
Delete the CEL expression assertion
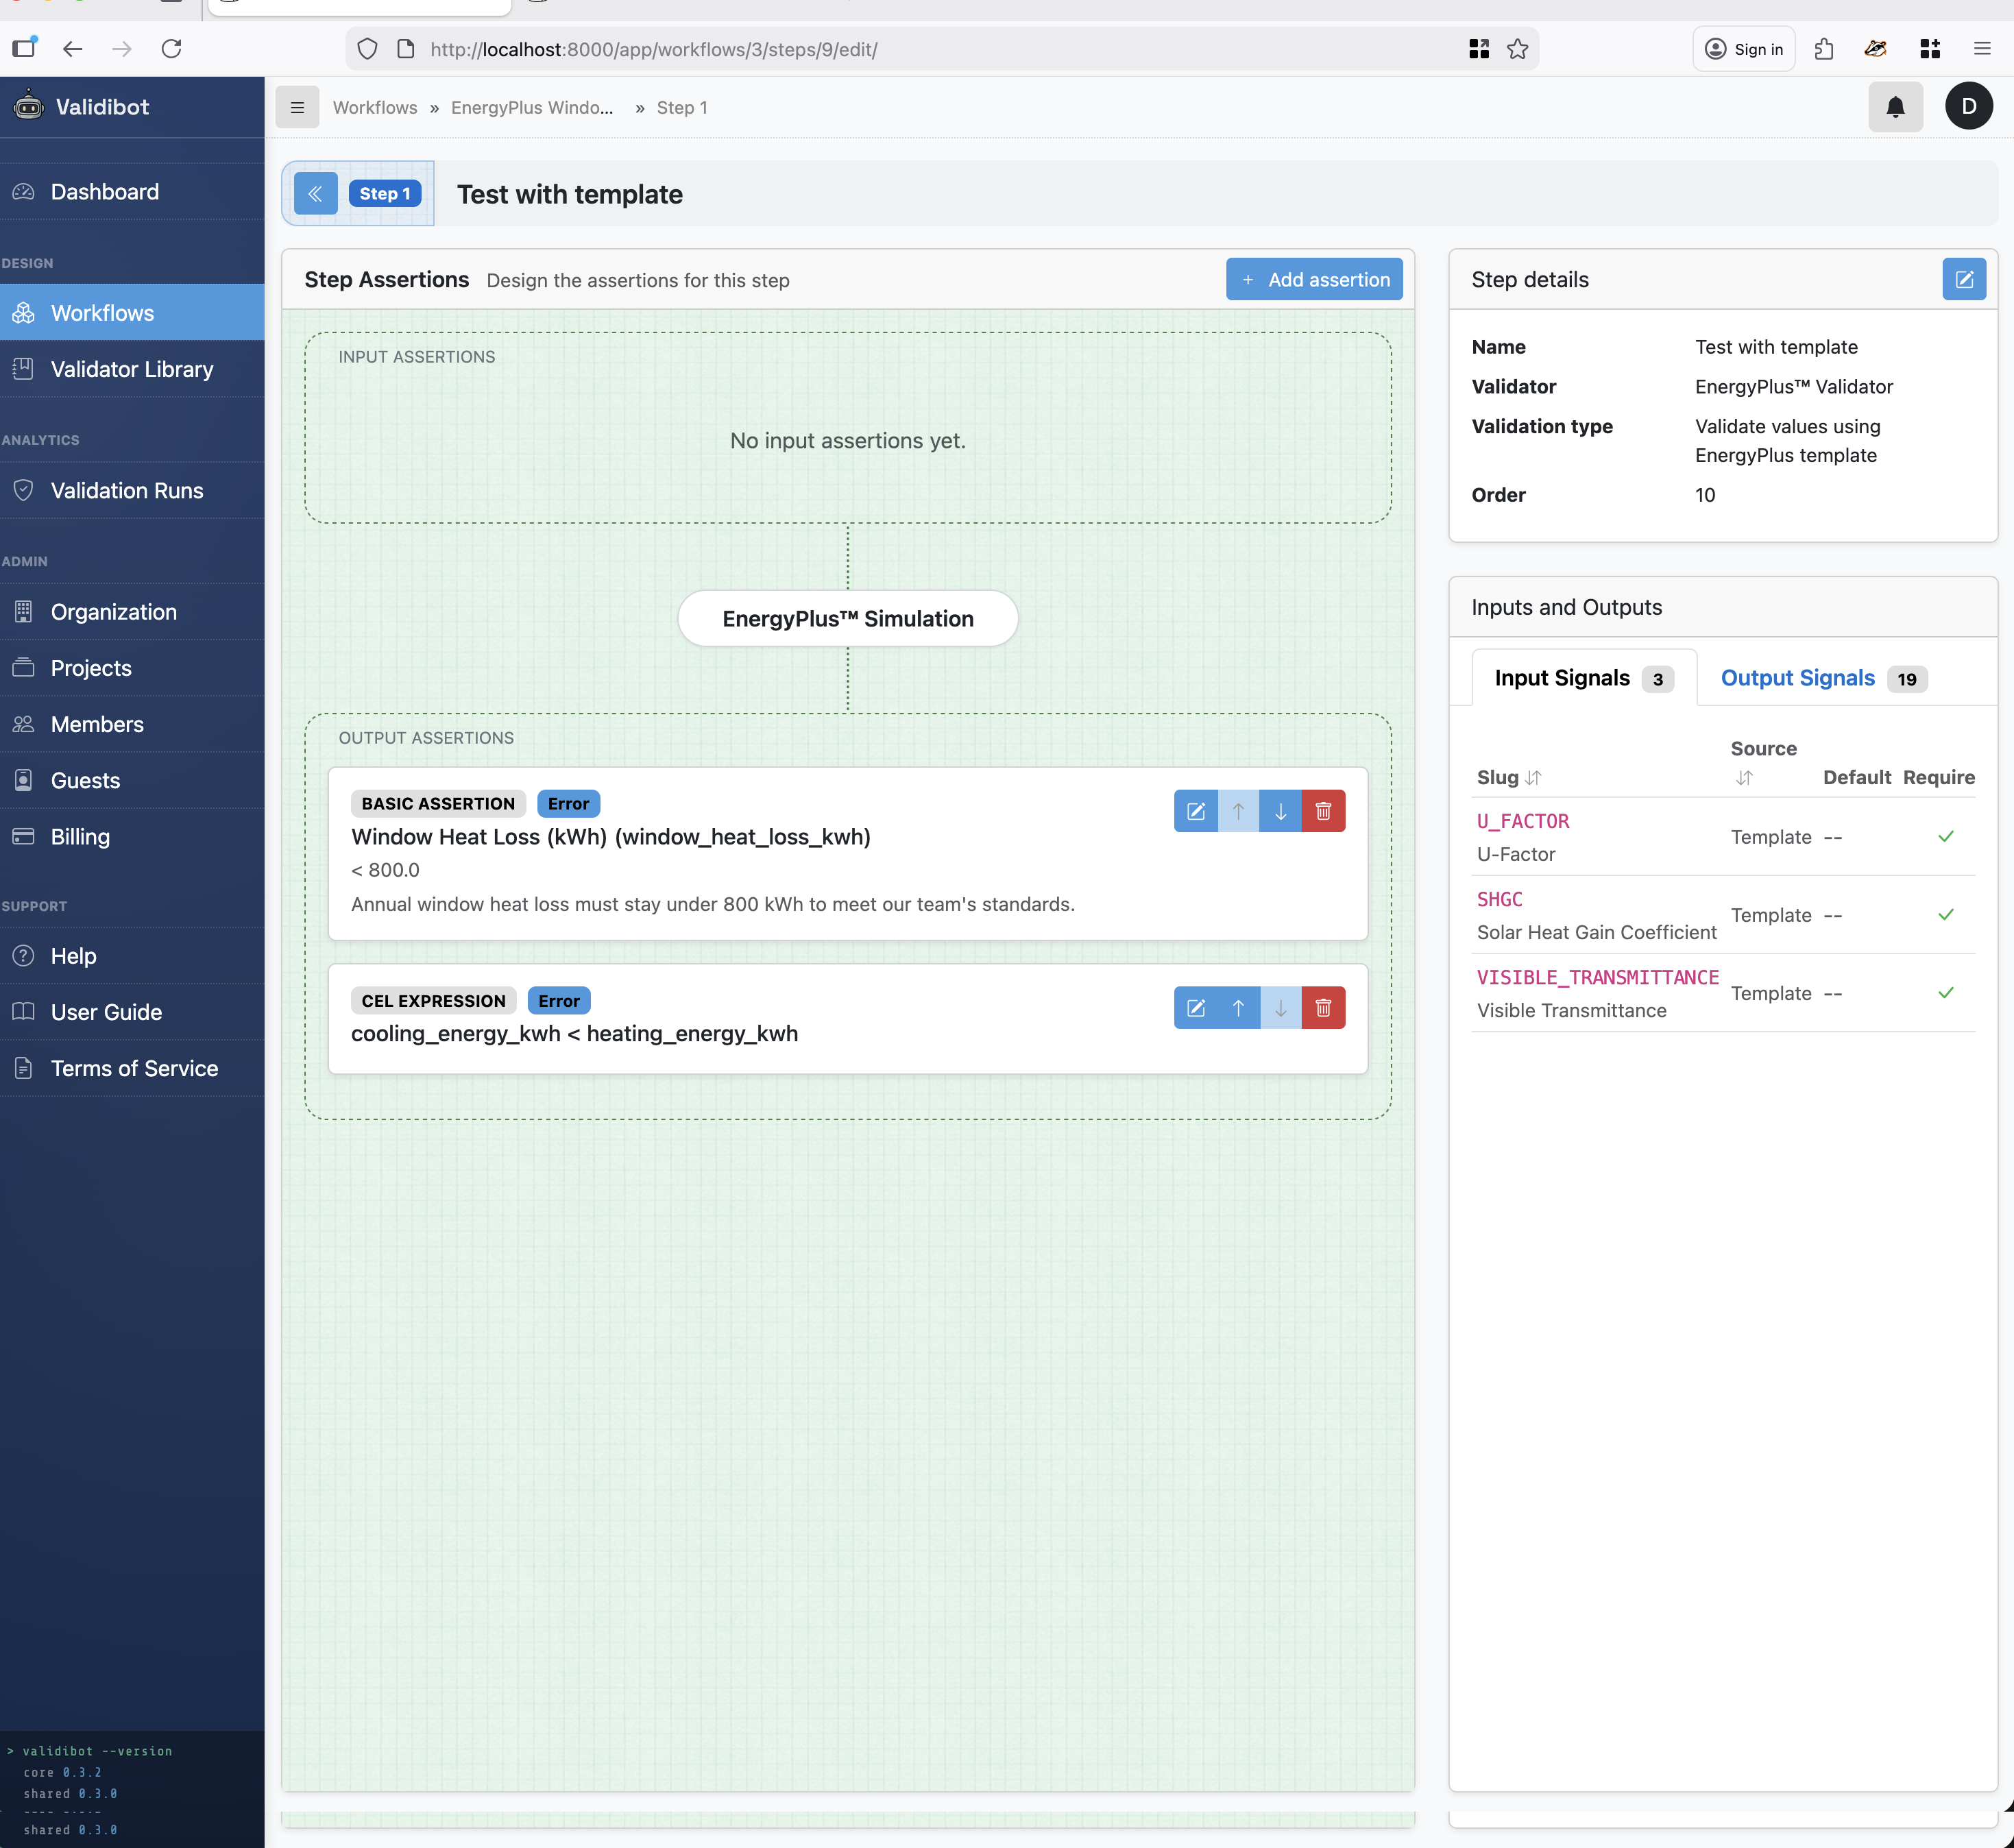pos(1322,1008)
